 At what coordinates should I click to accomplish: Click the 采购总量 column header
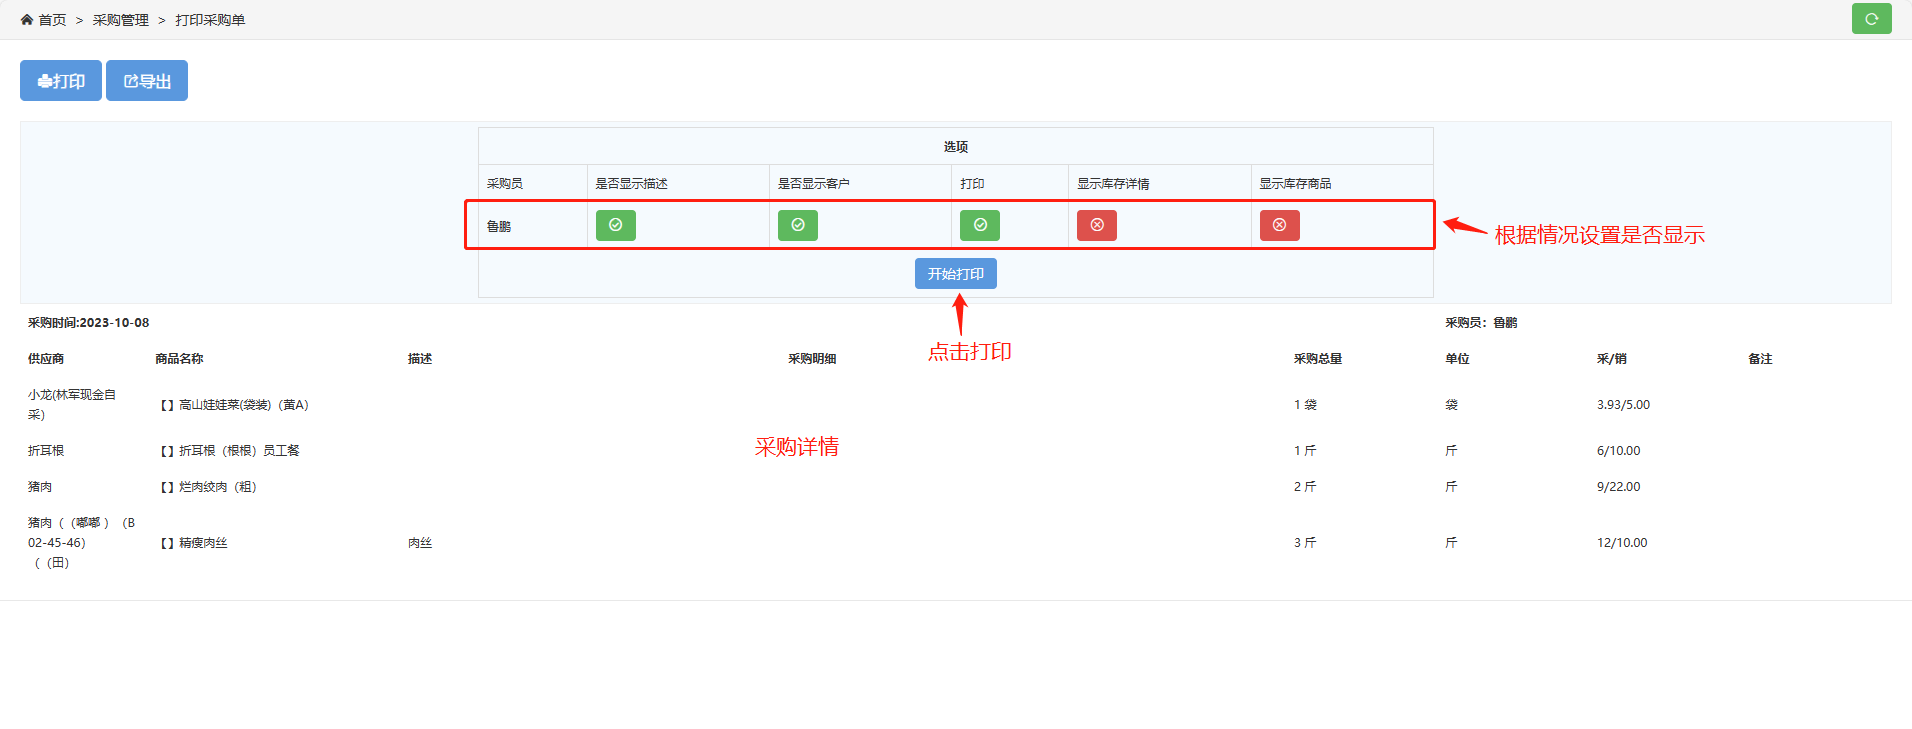point(1317,359)
